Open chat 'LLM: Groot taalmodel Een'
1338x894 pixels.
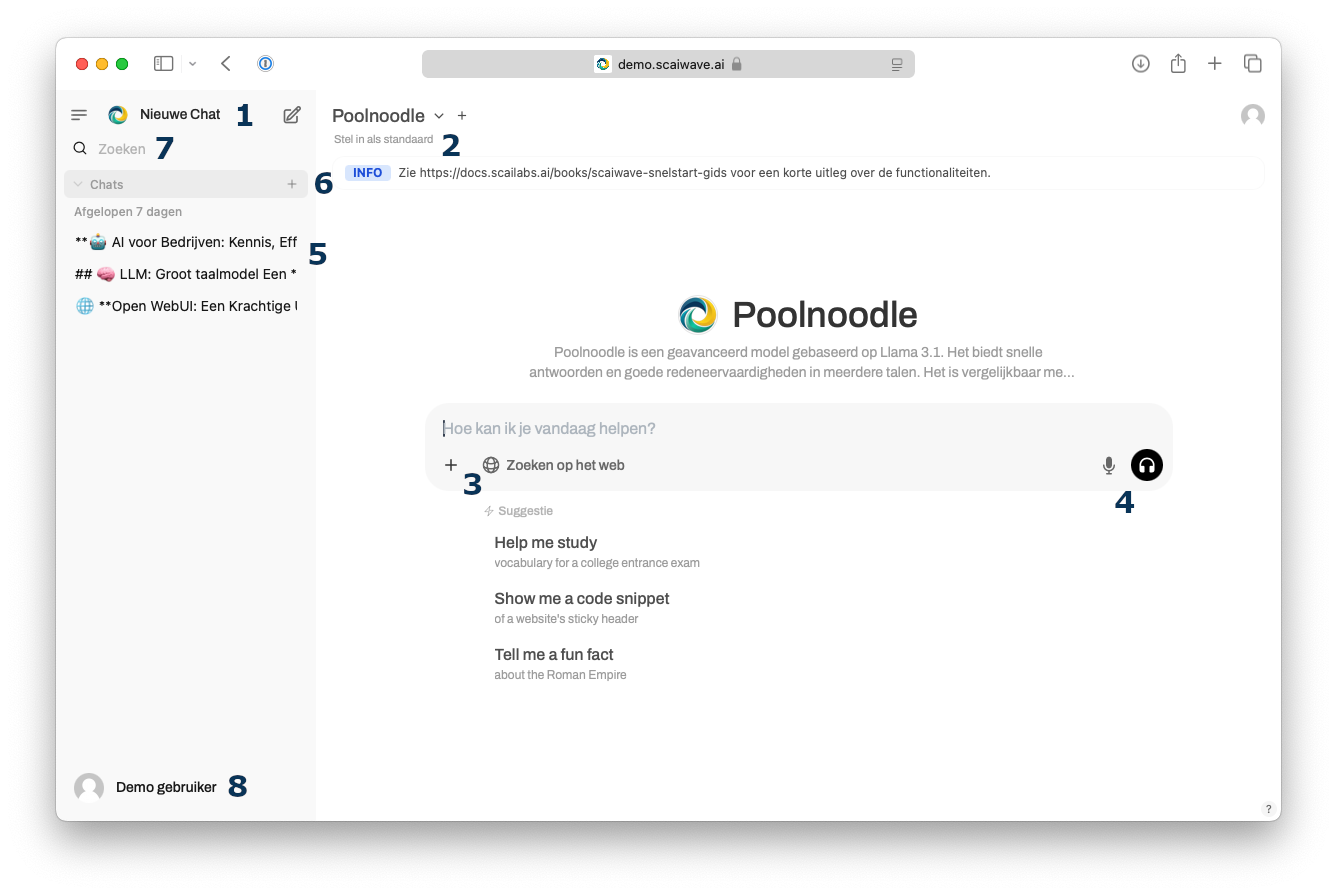186,274
